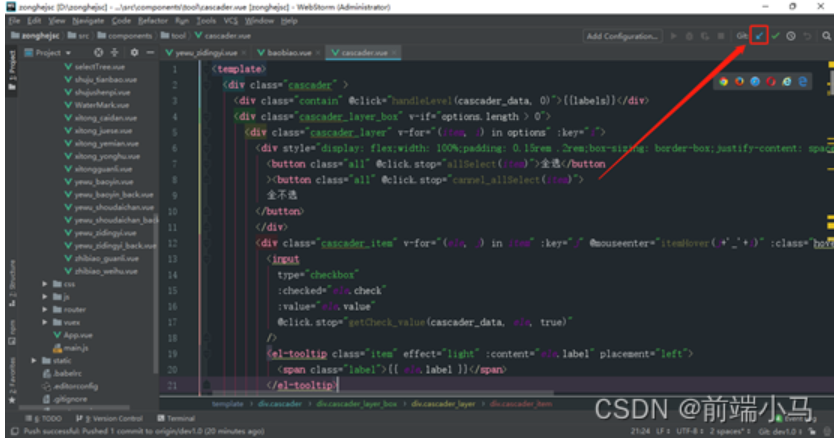Toggle the Structure tool window strip
This screenshot has height=438, width=834.
point(12,283)
